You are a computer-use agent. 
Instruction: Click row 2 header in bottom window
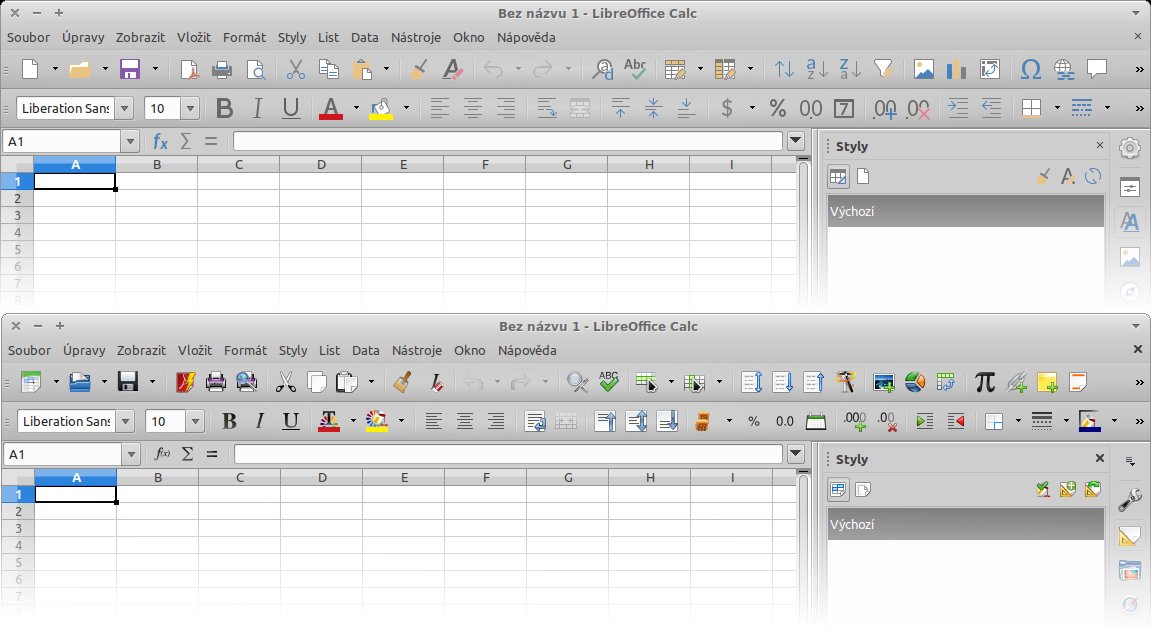(18, 511)
